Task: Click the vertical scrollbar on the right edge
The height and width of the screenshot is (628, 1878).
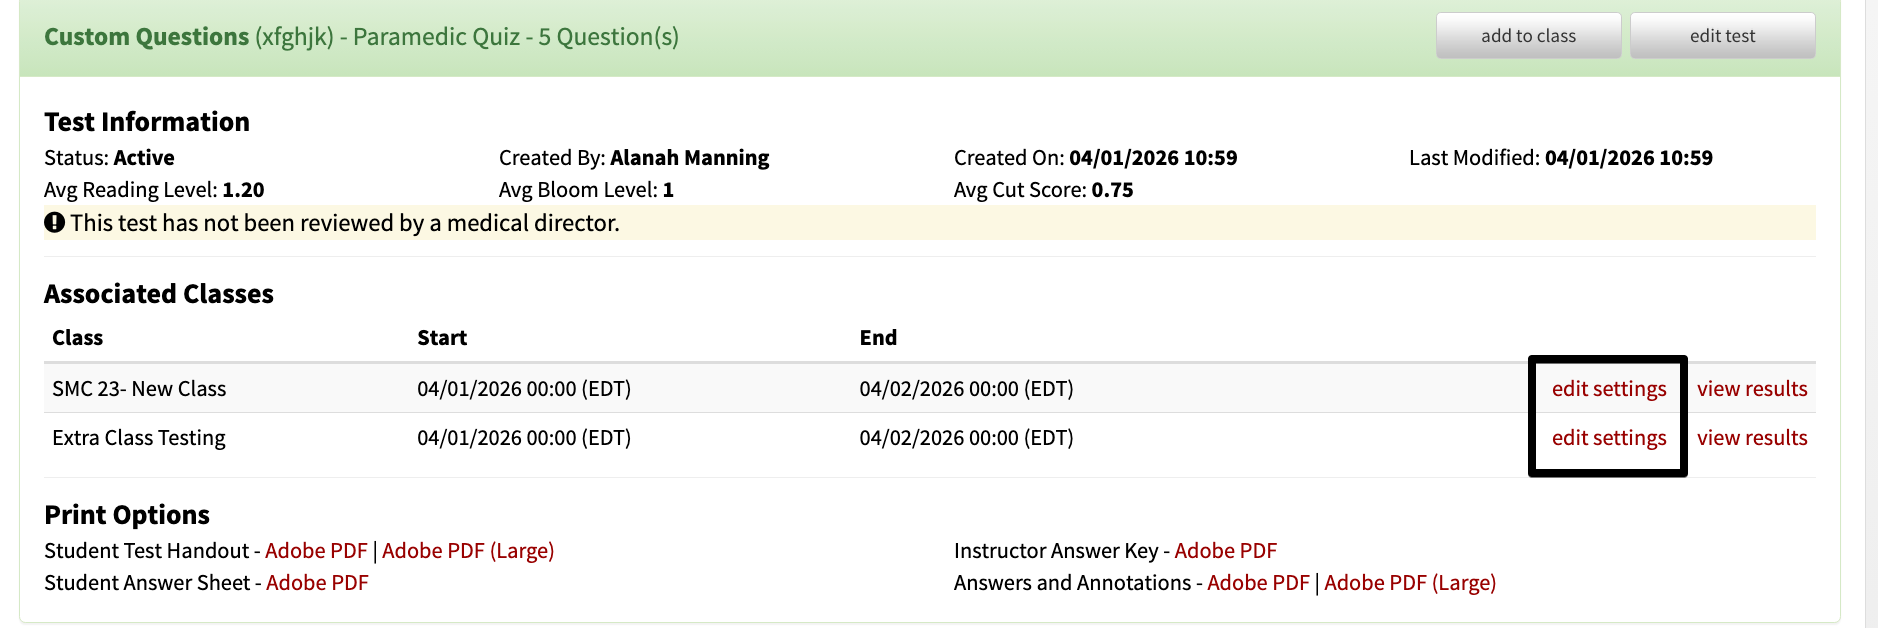Action: [x=1871, y=314]
